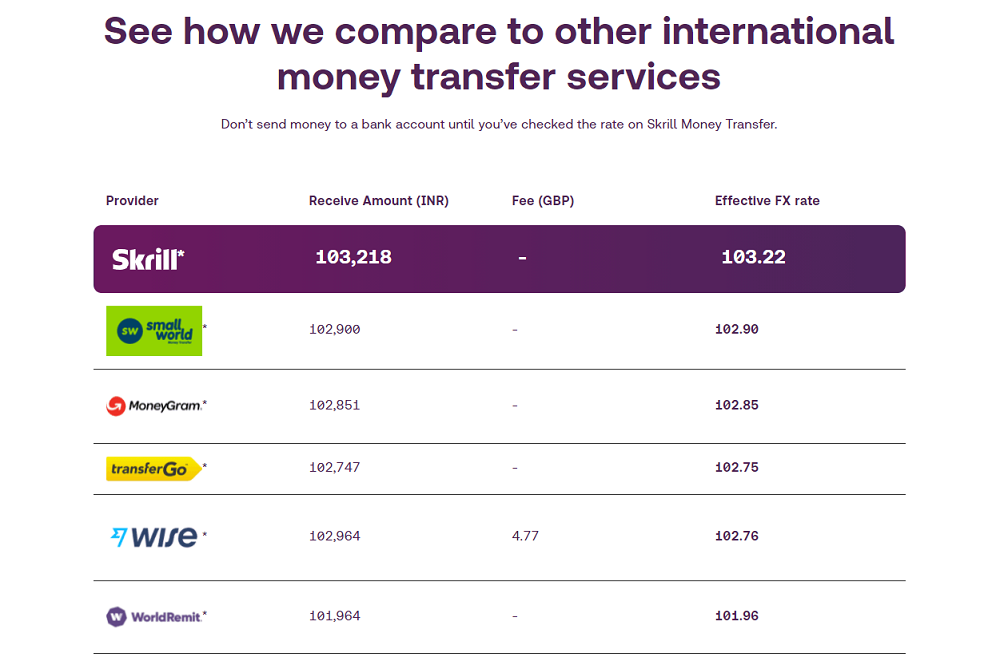Click the subtitle mentioning Skrill Money Transfer

tap(499, 124)
